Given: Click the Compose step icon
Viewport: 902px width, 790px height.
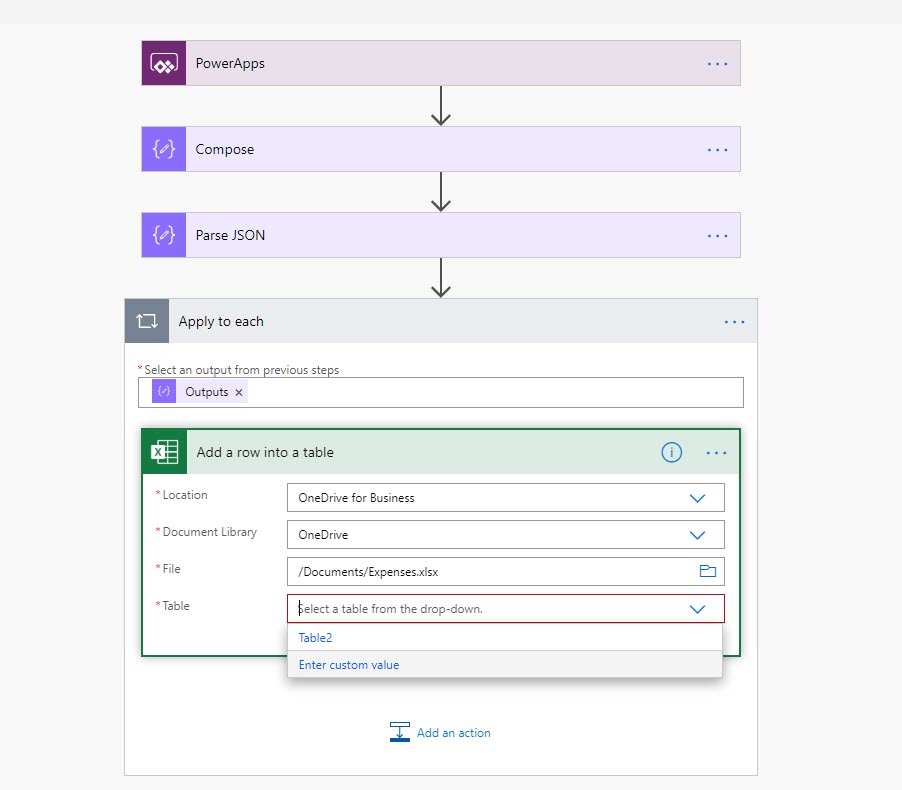Looking at the screenshot, I should coord(164,149).
